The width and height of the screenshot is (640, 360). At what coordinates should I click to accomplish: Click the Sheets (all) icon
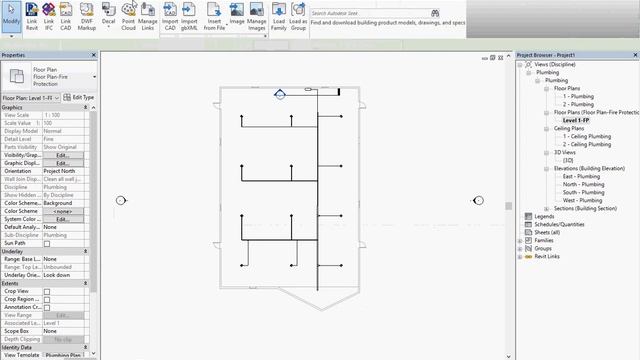pos(528,232)
